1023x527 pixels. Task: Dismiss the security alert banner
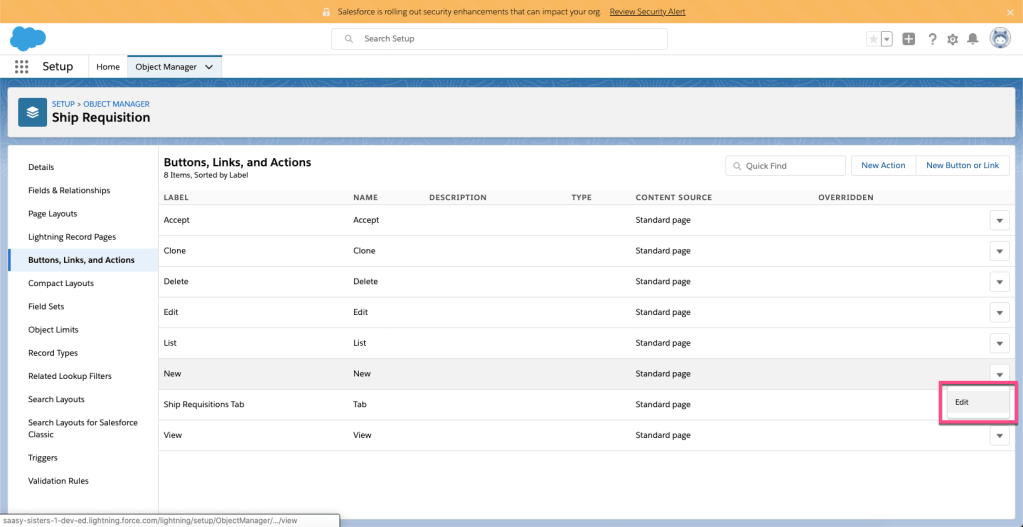pyautogui.click(x=1010, y=11)
